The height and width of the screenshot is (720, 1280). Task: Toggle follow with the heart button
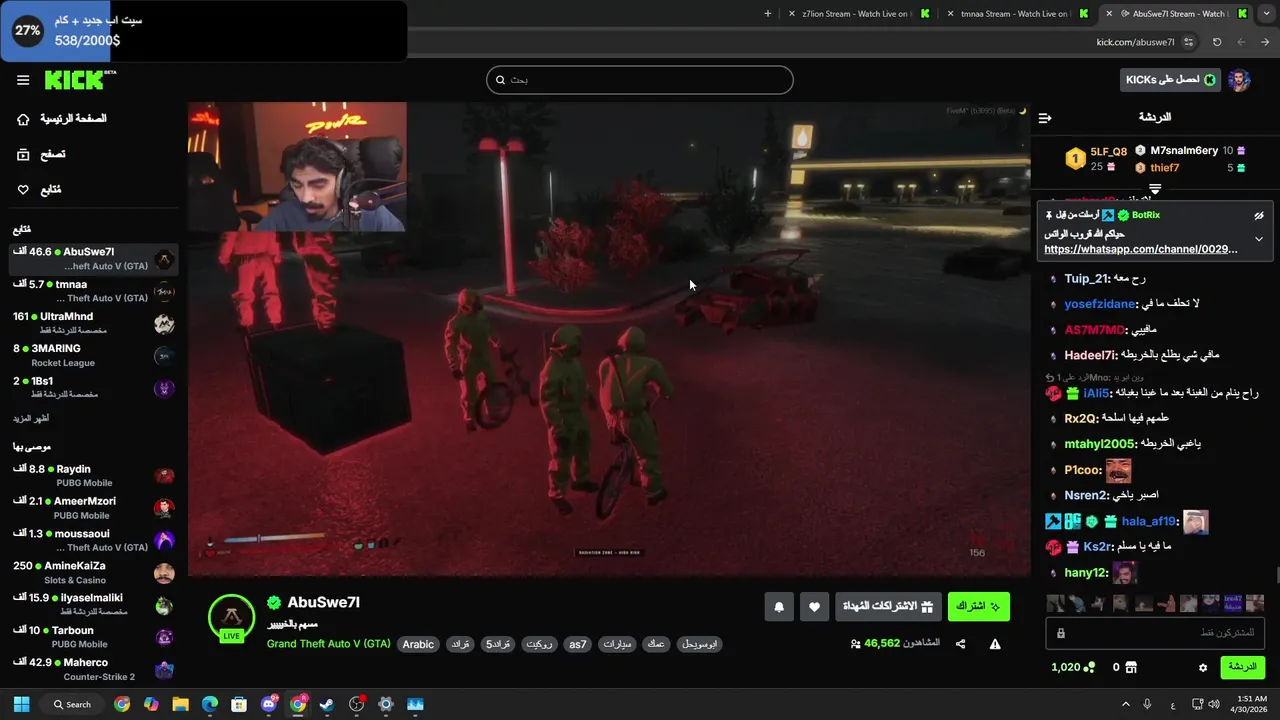814,607
